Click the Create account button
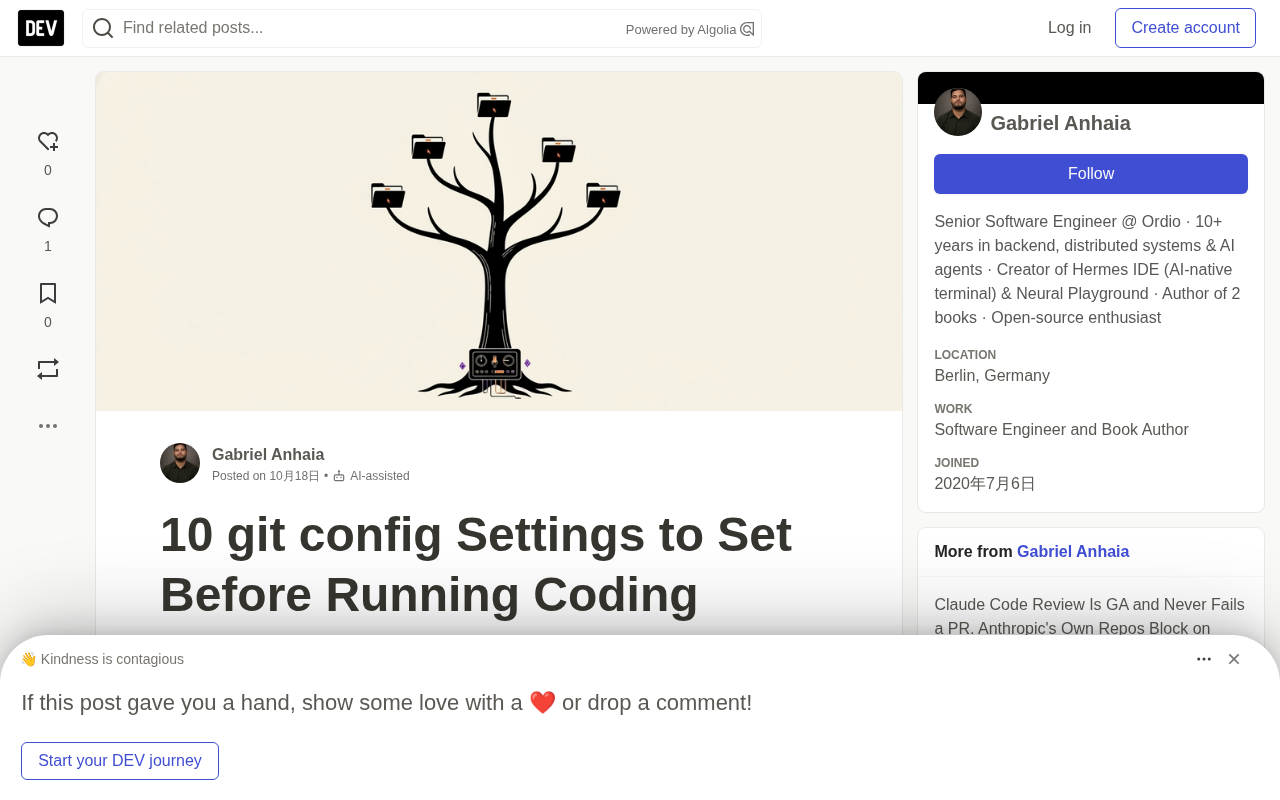1280x800 pixels. pyautogui.click(x=1185, y=28)
